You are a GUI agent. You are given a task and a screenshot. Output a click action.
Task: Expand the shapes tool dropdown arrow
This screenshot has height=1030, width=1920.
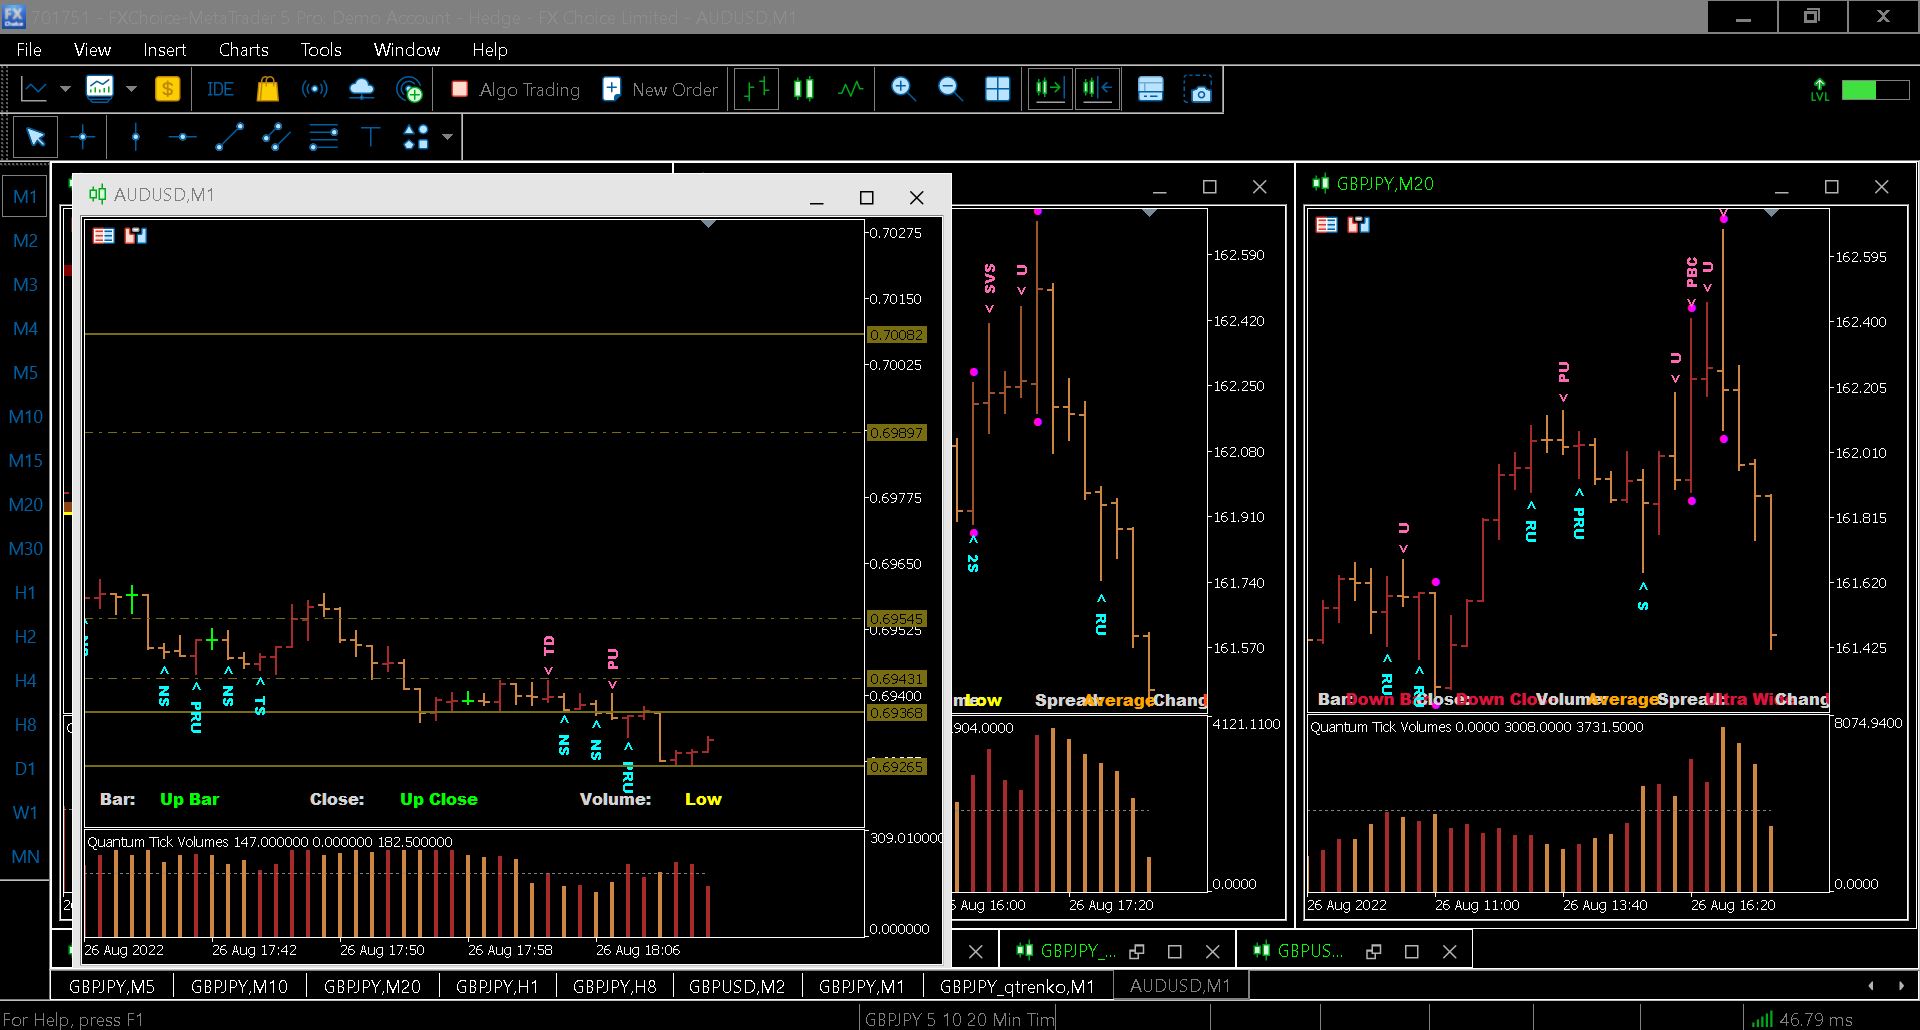(447, 137)
